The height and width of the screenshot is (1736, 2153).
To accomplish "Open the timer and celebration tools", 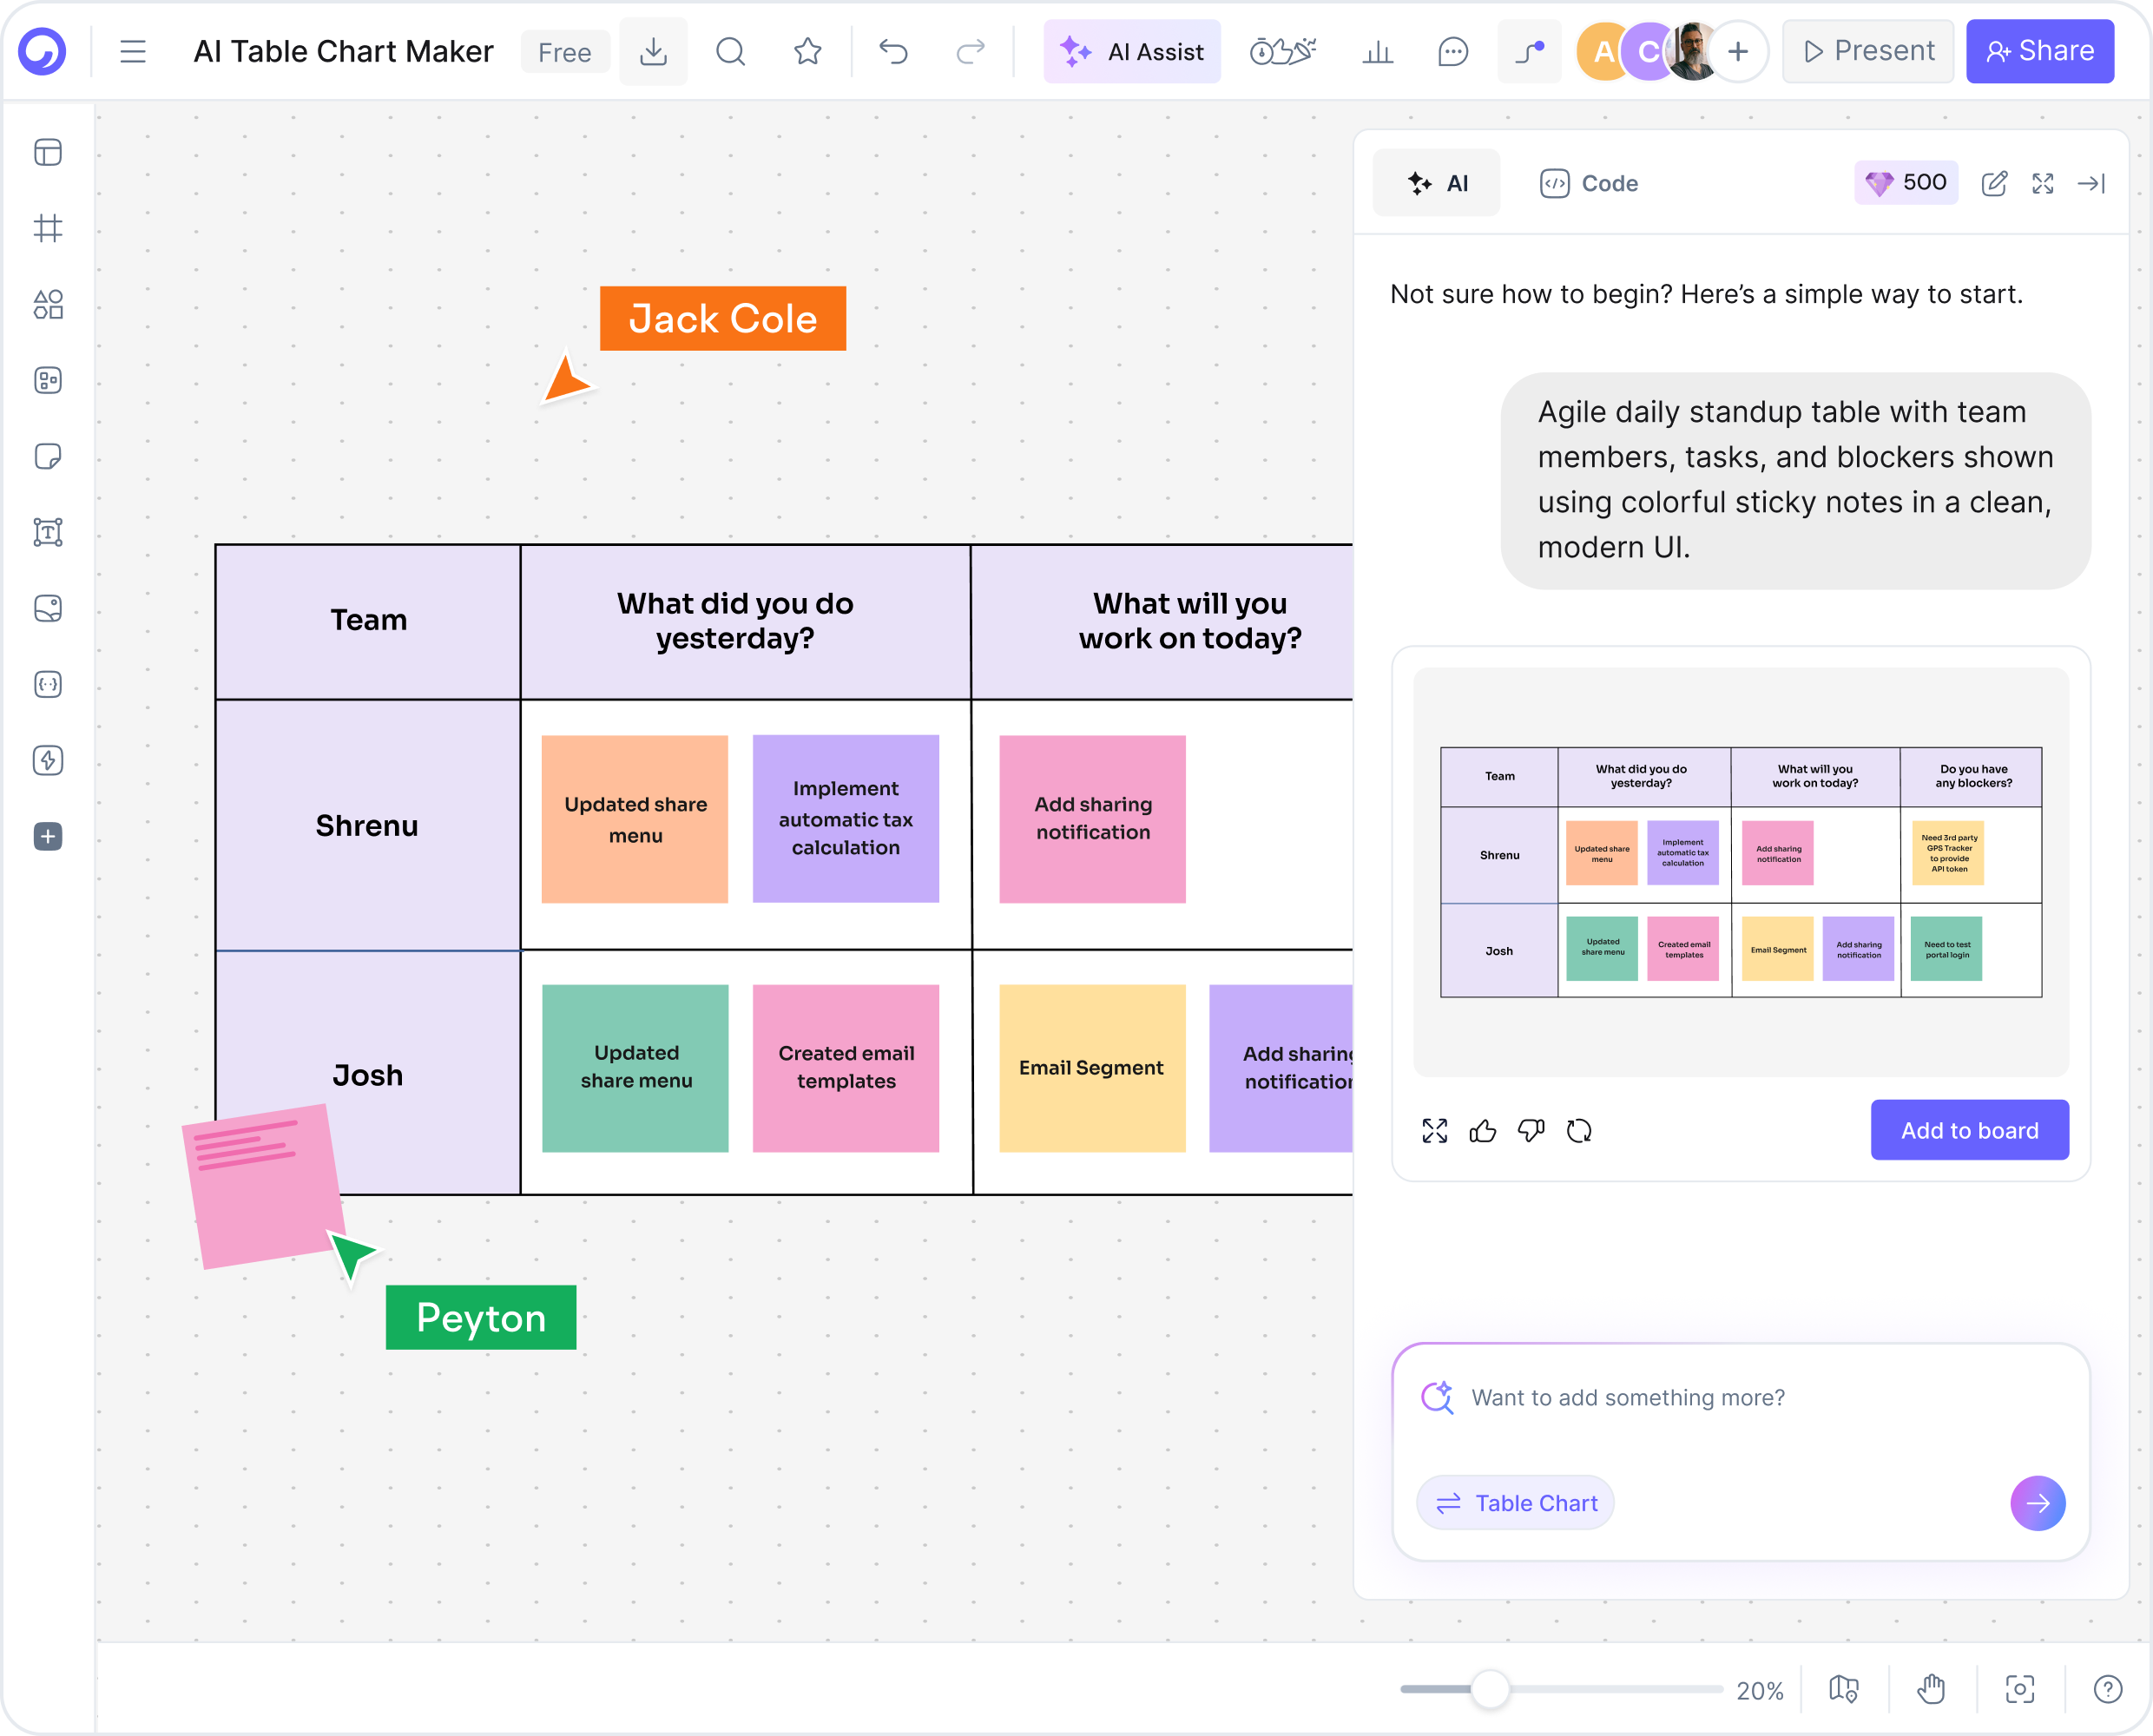I will (x=1283, y=51).
